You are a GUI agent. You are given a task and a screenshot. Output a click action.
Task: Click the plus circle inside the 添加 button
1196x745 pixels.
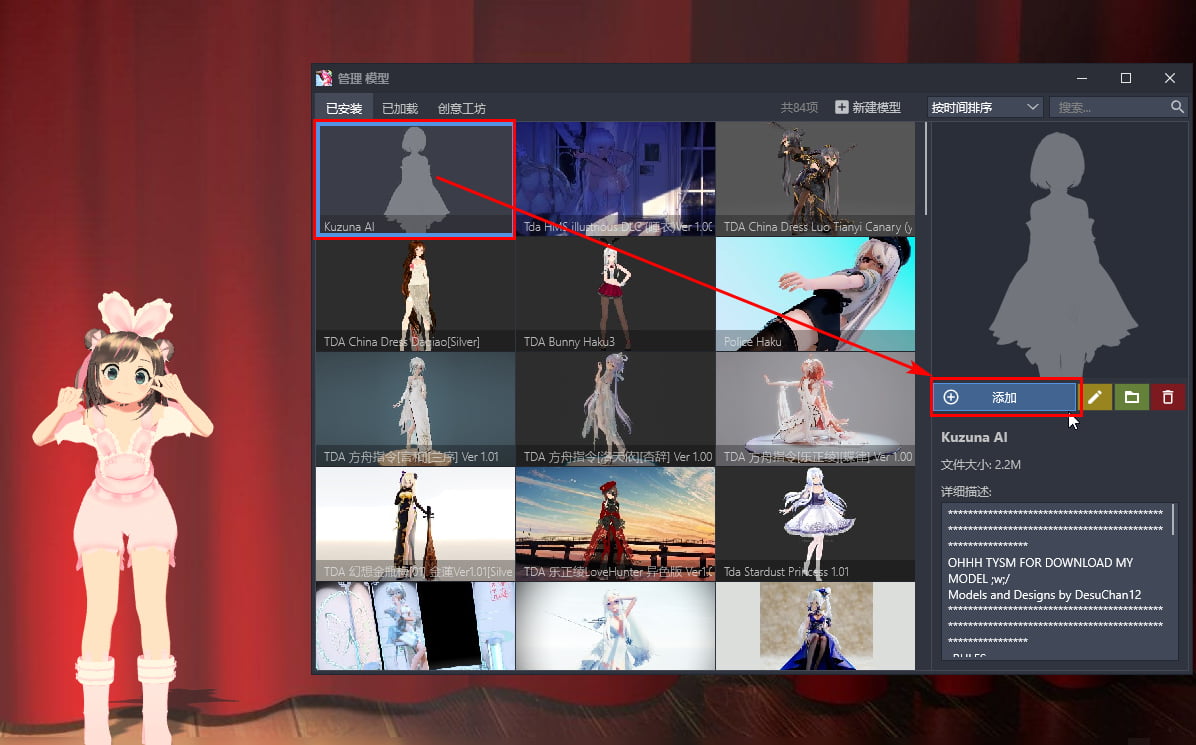tap(951, 397)
